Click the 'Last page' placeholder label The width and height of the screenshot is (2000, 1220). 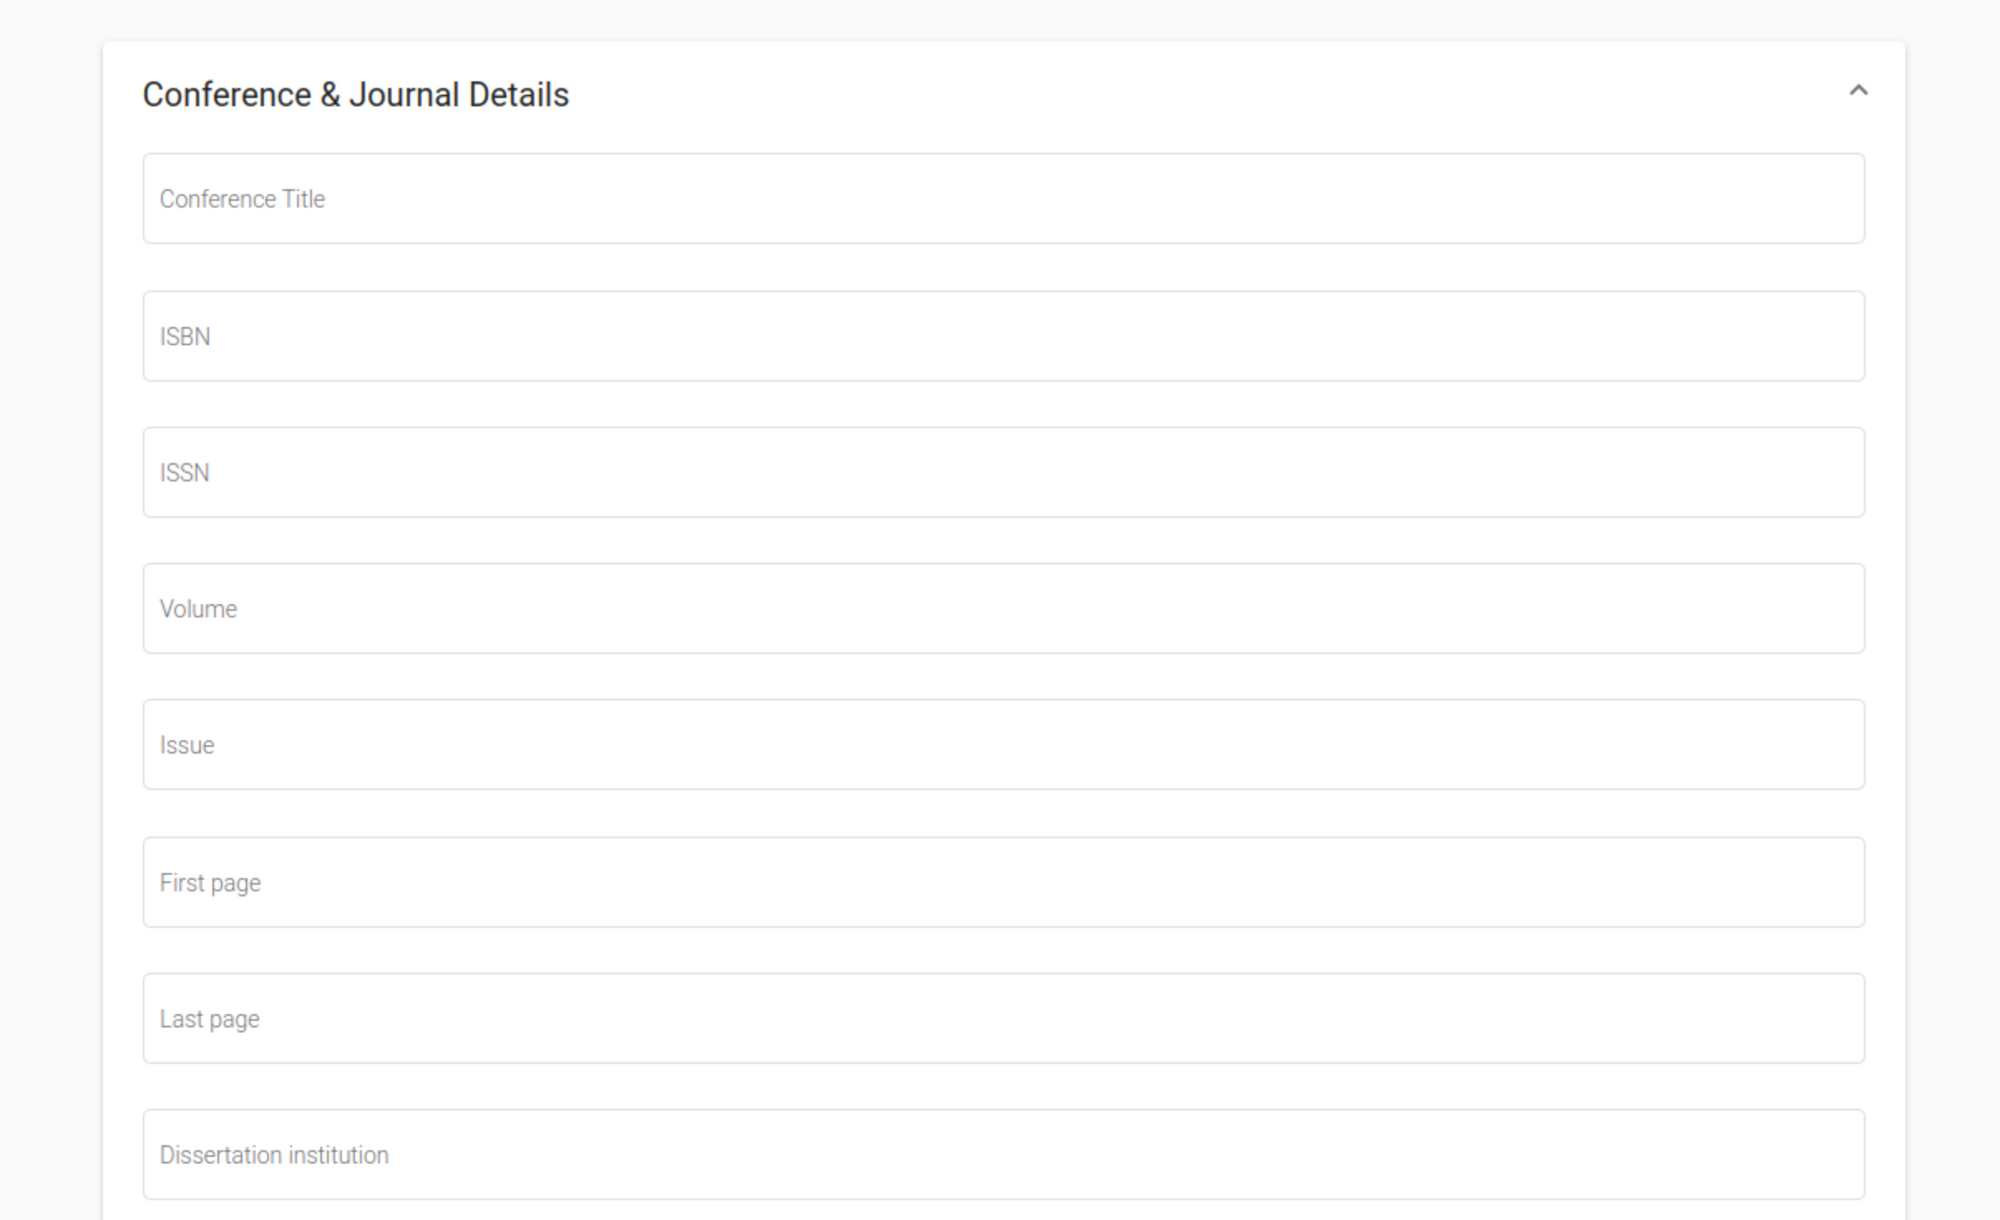click(x=209, y=1019)
